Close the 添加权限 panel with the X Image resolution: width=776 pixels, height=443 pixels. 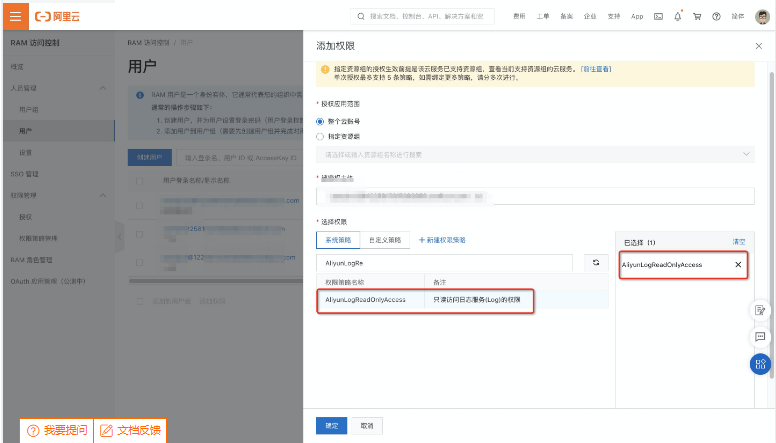759,46
